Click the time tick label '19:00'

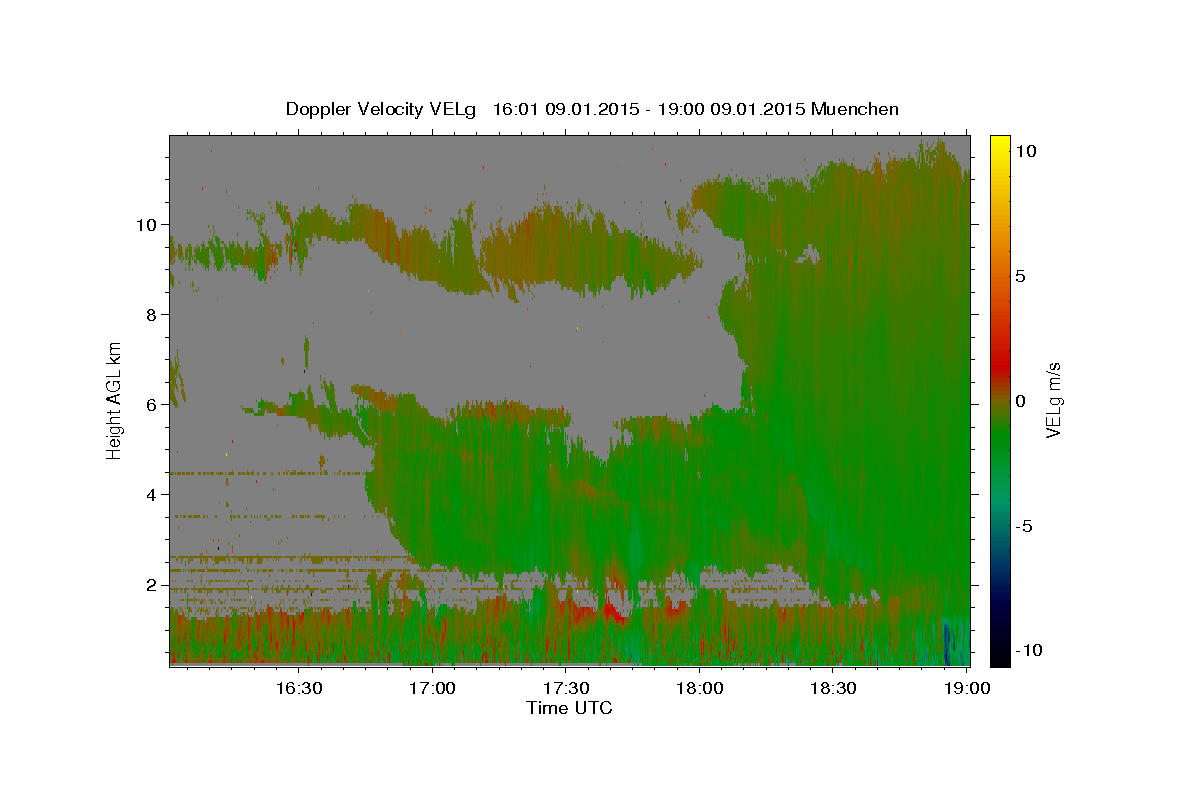966,688
